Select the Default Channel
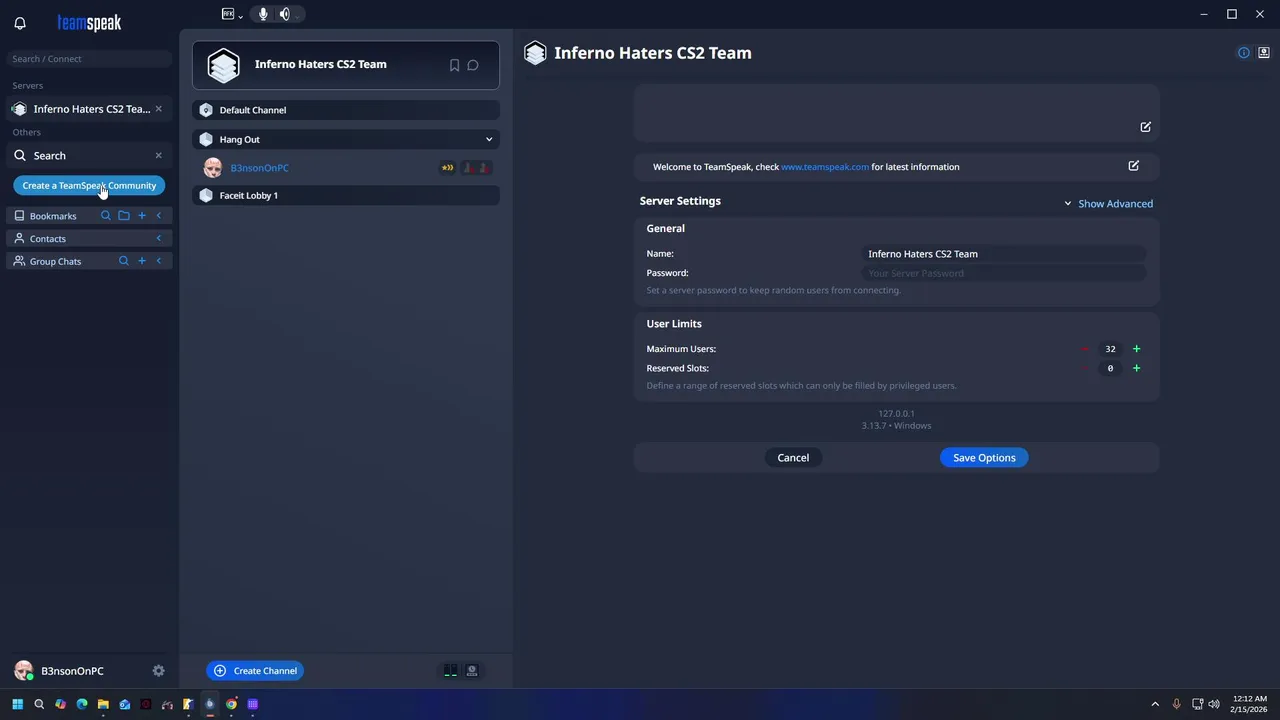1280x720 pixels. 346,110
